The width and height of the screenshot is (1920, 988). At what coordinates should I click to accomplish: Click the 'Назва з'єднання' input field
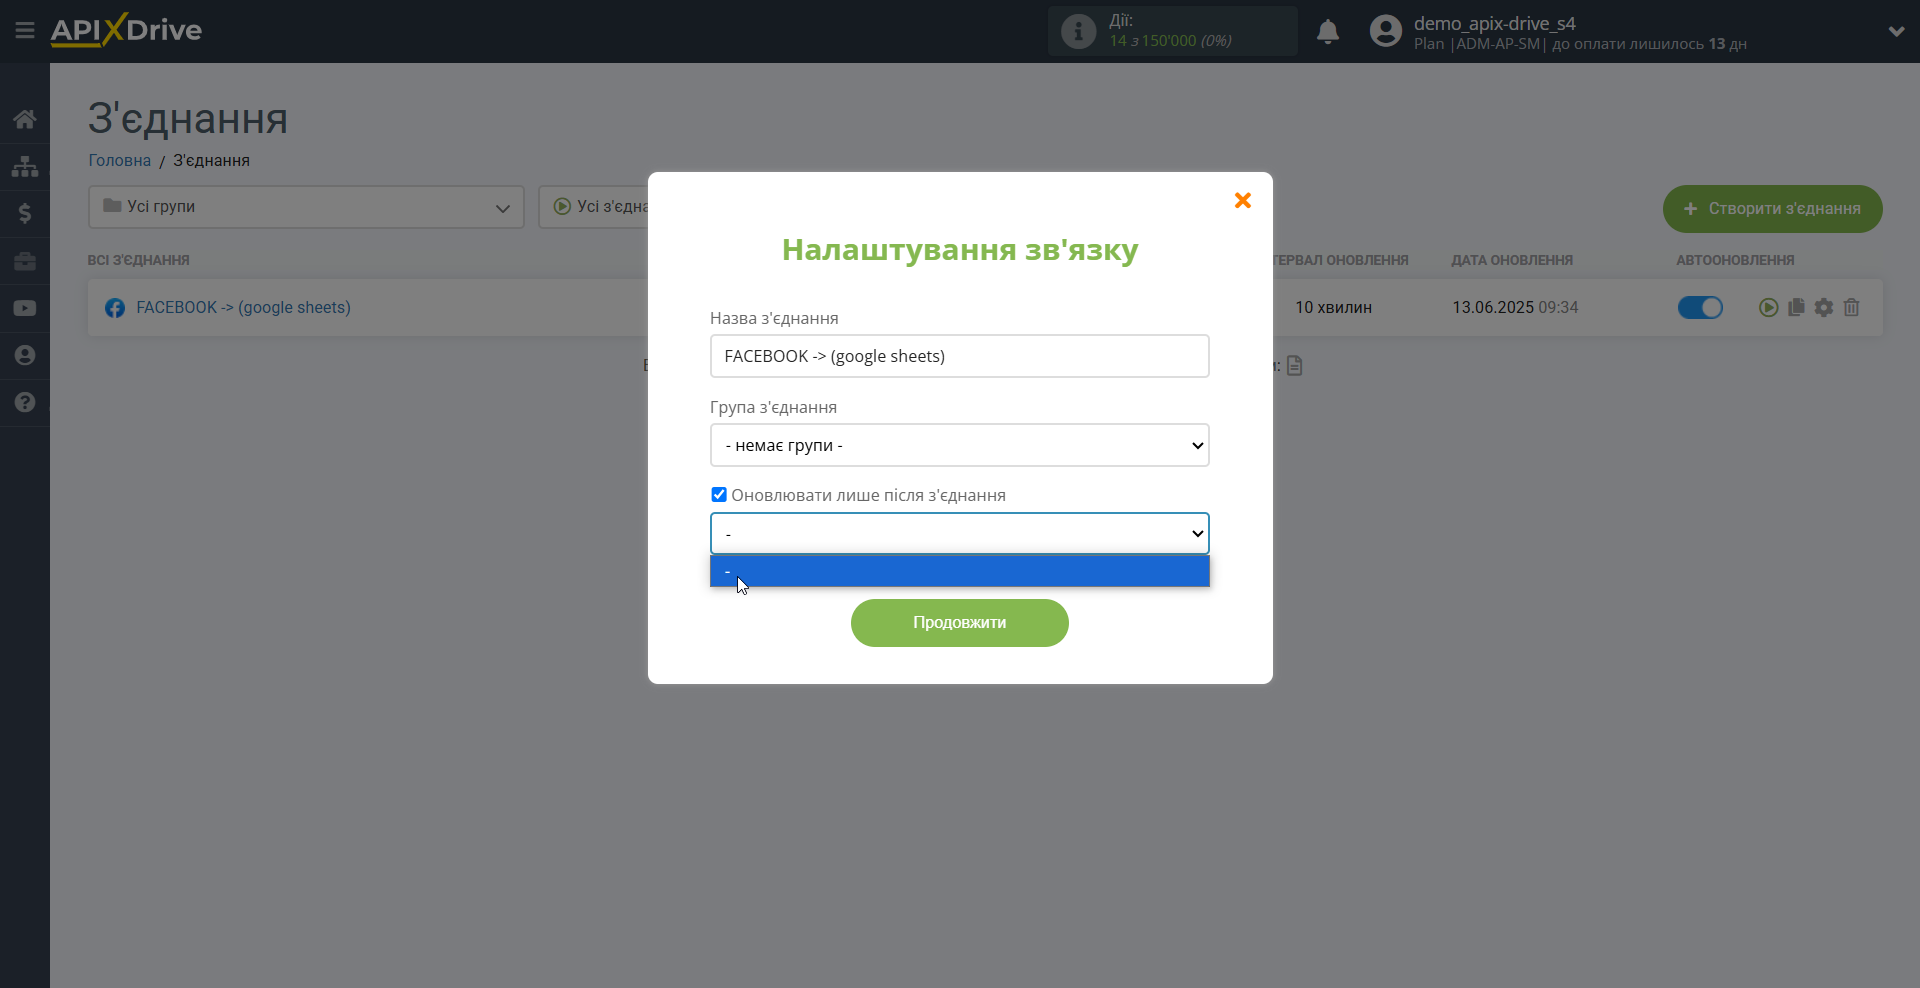coord(960,356)
